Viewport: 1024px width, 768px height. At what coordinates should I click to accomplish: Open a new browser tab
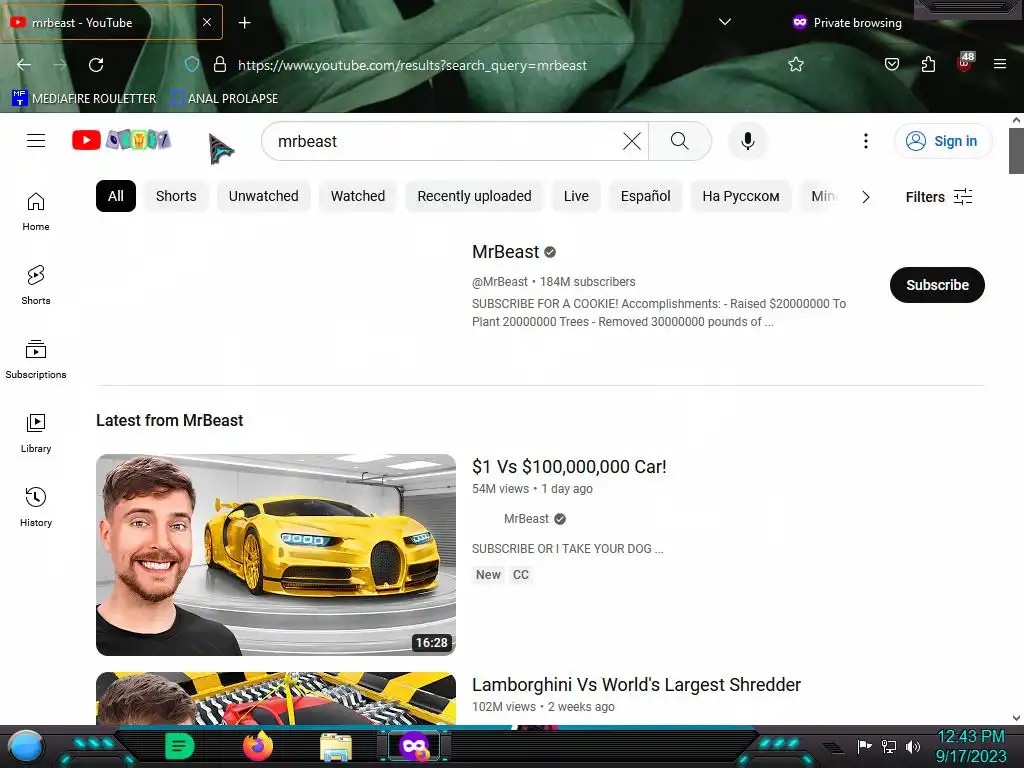(244, 23)
